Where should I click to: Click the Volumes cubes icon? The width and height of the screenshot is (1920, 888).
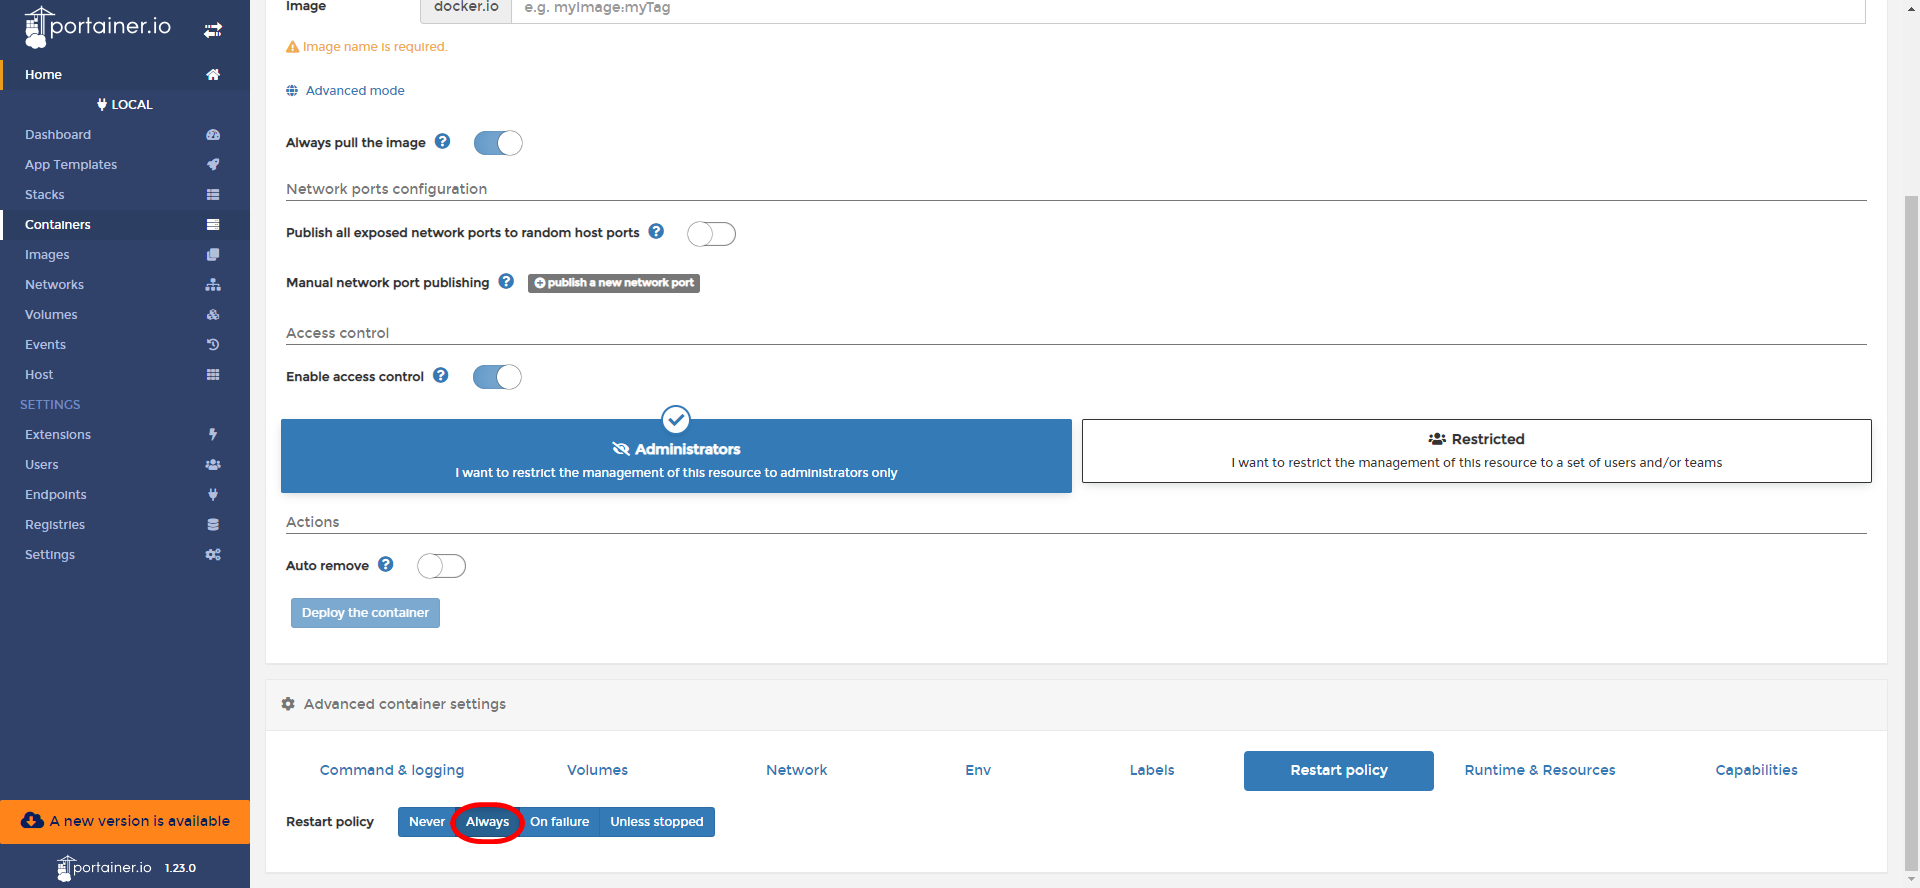[213, 314]
